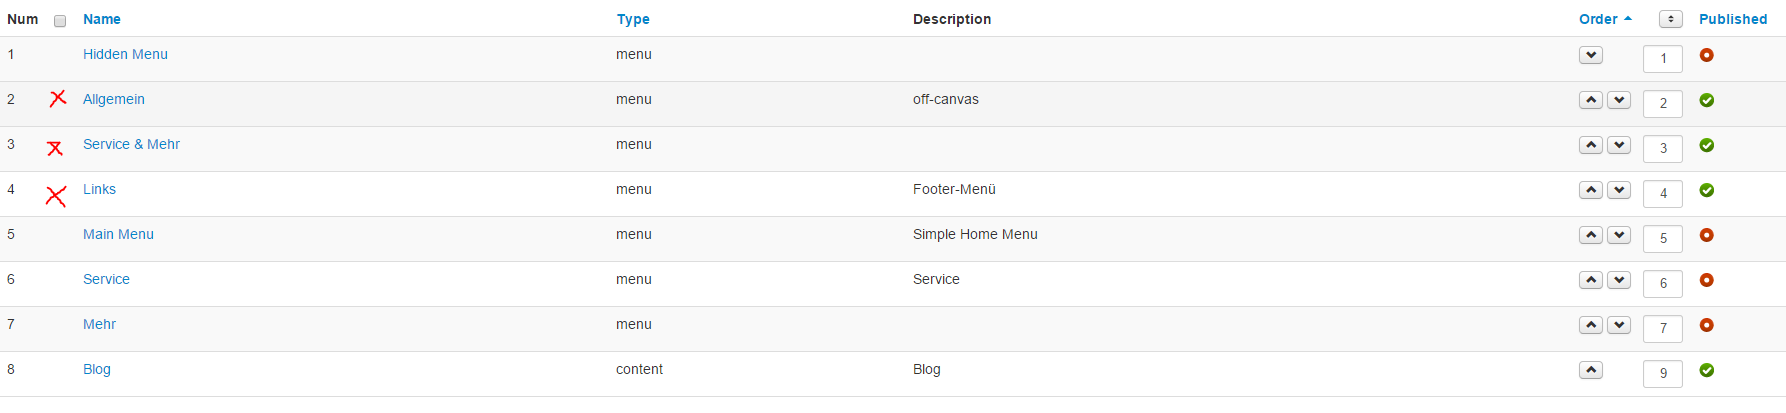This screenshot has width=1786, height=413.
Task: Move Hidden Menu down in order
Action: coord(1591,55)
